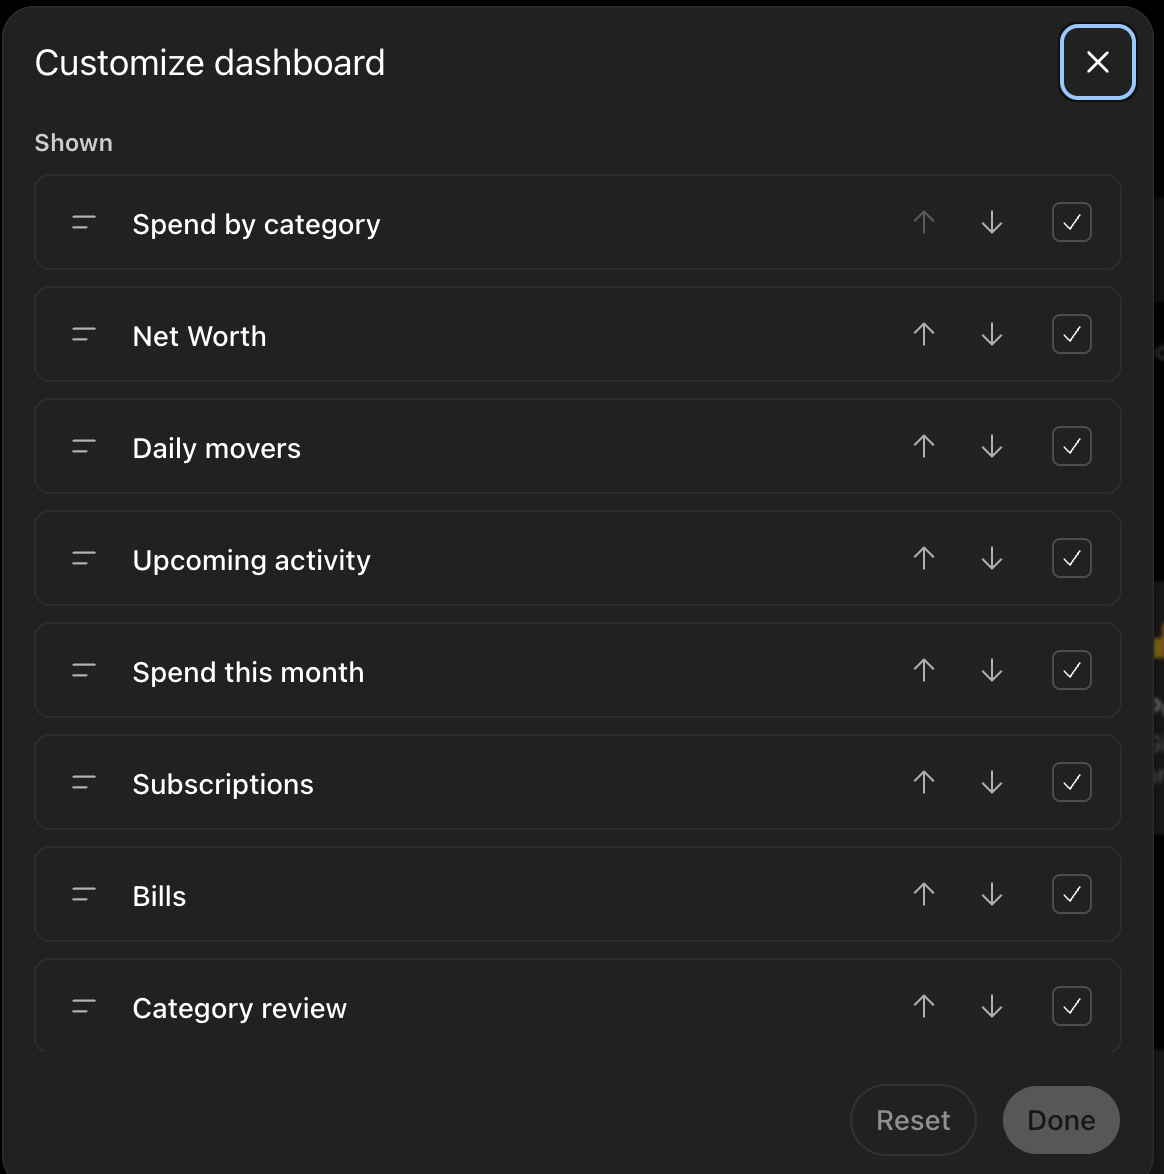Screen dimensions: 1164x1174
Task: Uncheck the Bills checkbox
Action: [1071, 894]
